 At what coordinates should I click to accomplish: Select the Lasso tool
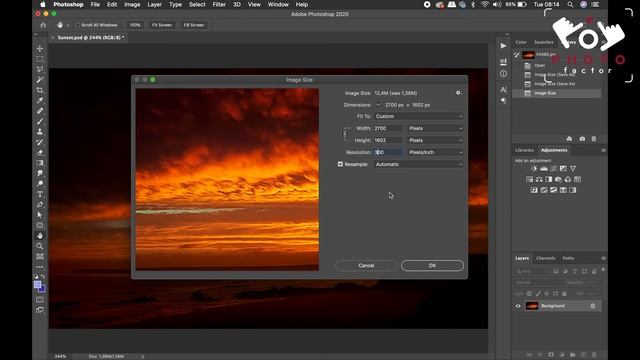[x=40, y=69]
